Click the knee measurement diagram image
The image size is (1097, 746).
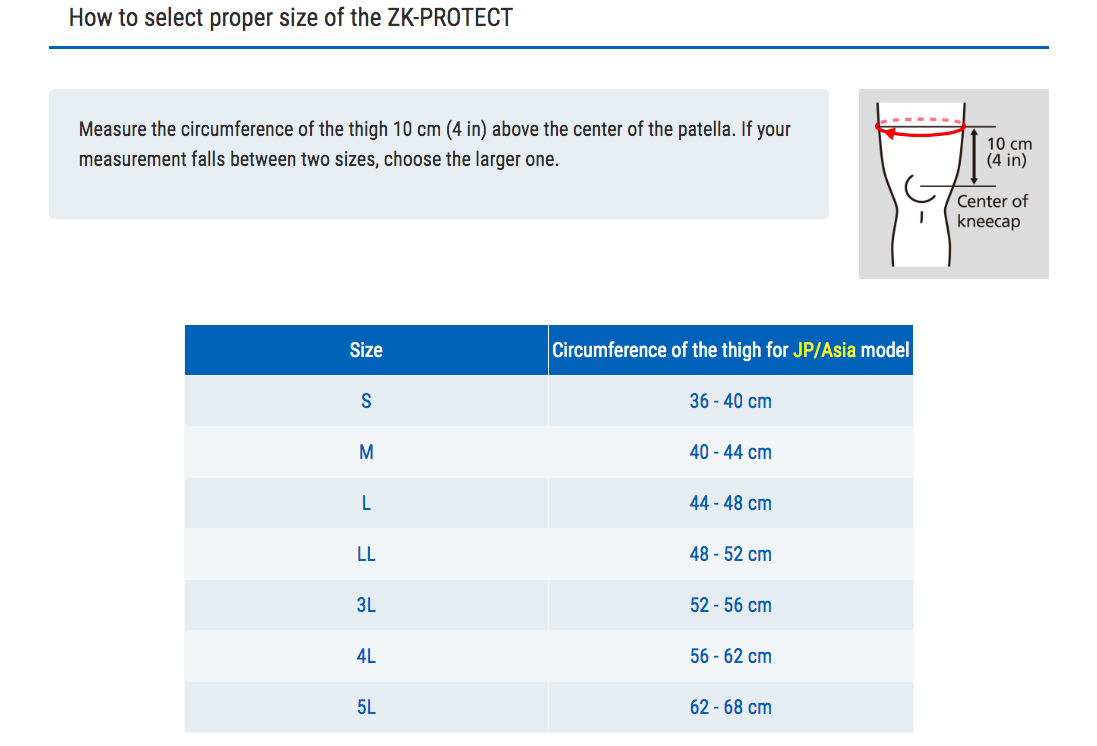954,183
